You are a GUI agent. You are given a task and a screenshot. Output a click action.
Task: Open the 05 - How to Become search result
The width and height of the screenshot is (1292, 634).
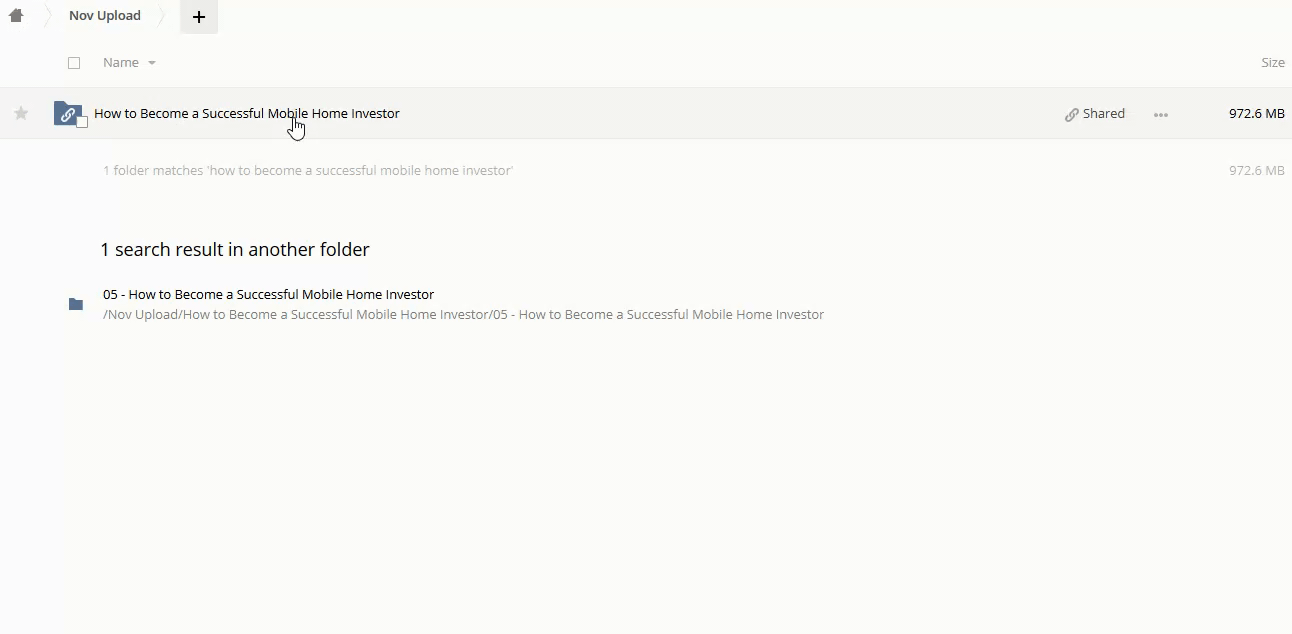pos(268,295)
